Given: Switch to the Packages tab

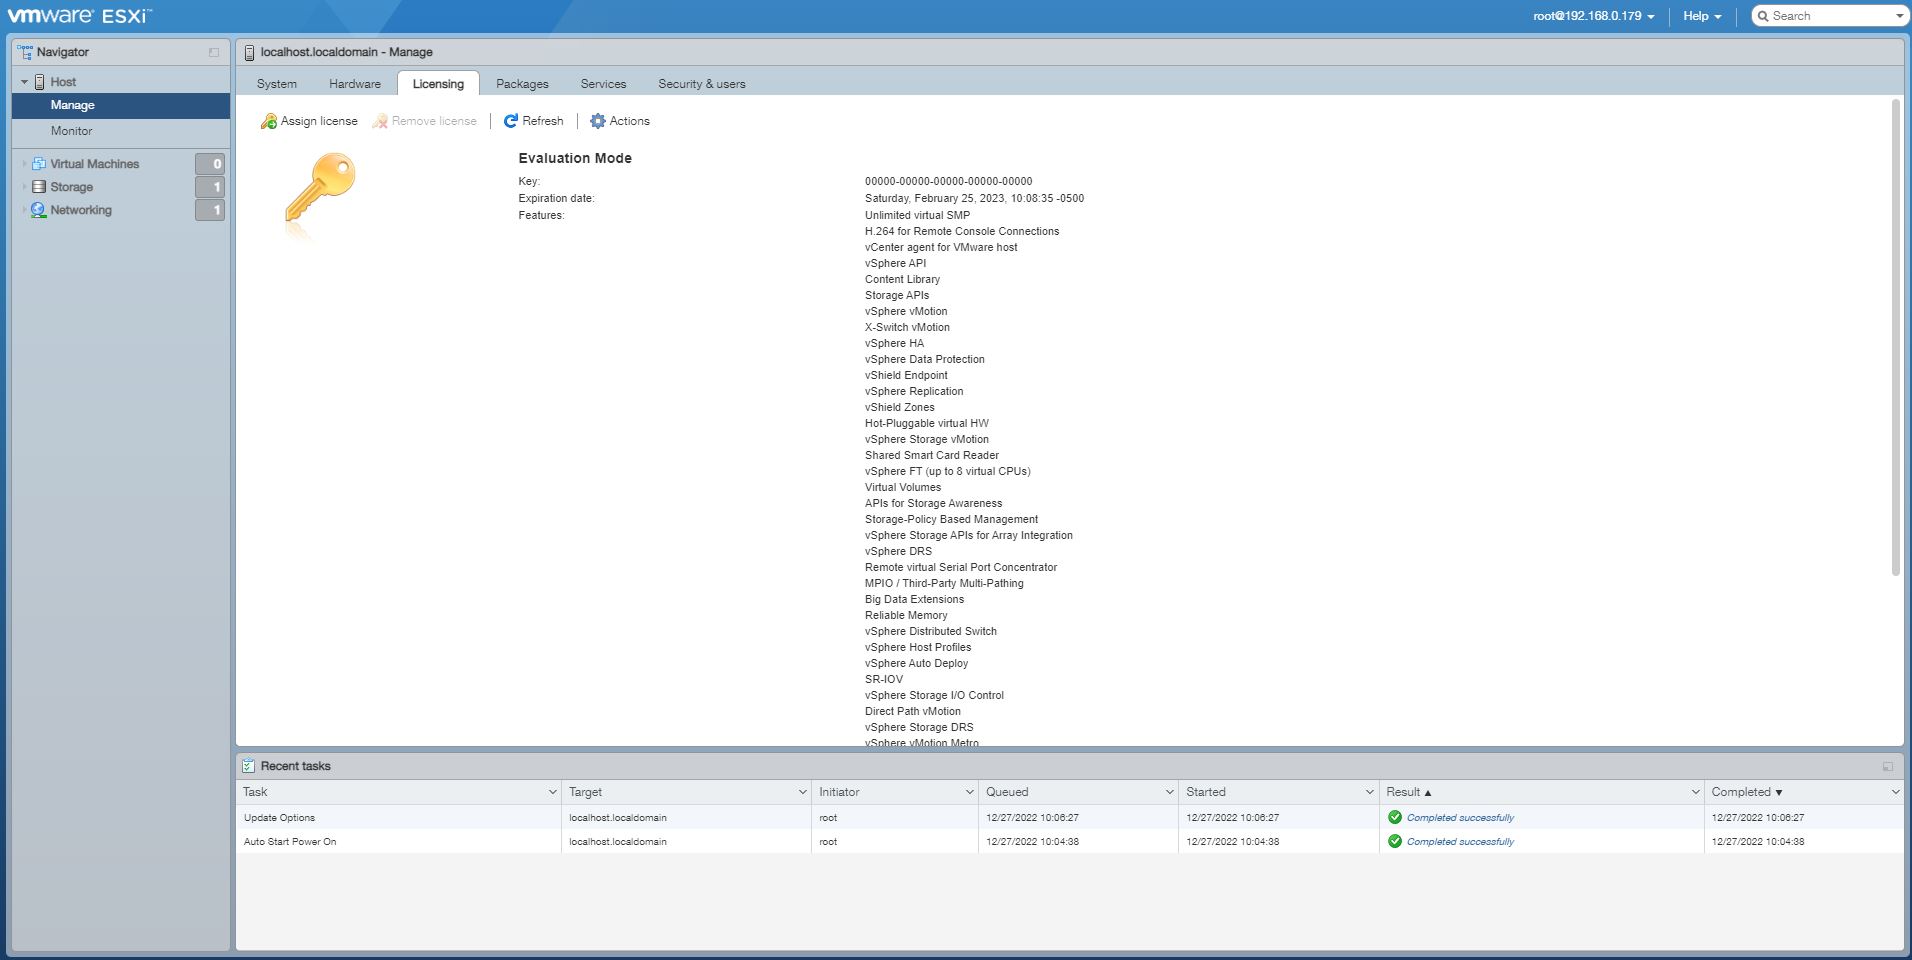Looking at the screenshot, I should click(x=522, y=84).
